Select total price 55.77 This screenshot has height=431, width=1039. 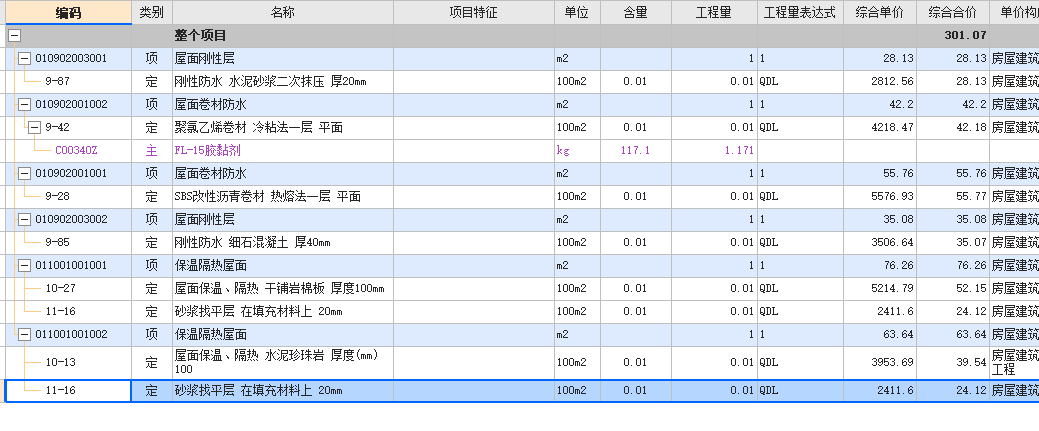pyautogui.click(x=953, y=196)
